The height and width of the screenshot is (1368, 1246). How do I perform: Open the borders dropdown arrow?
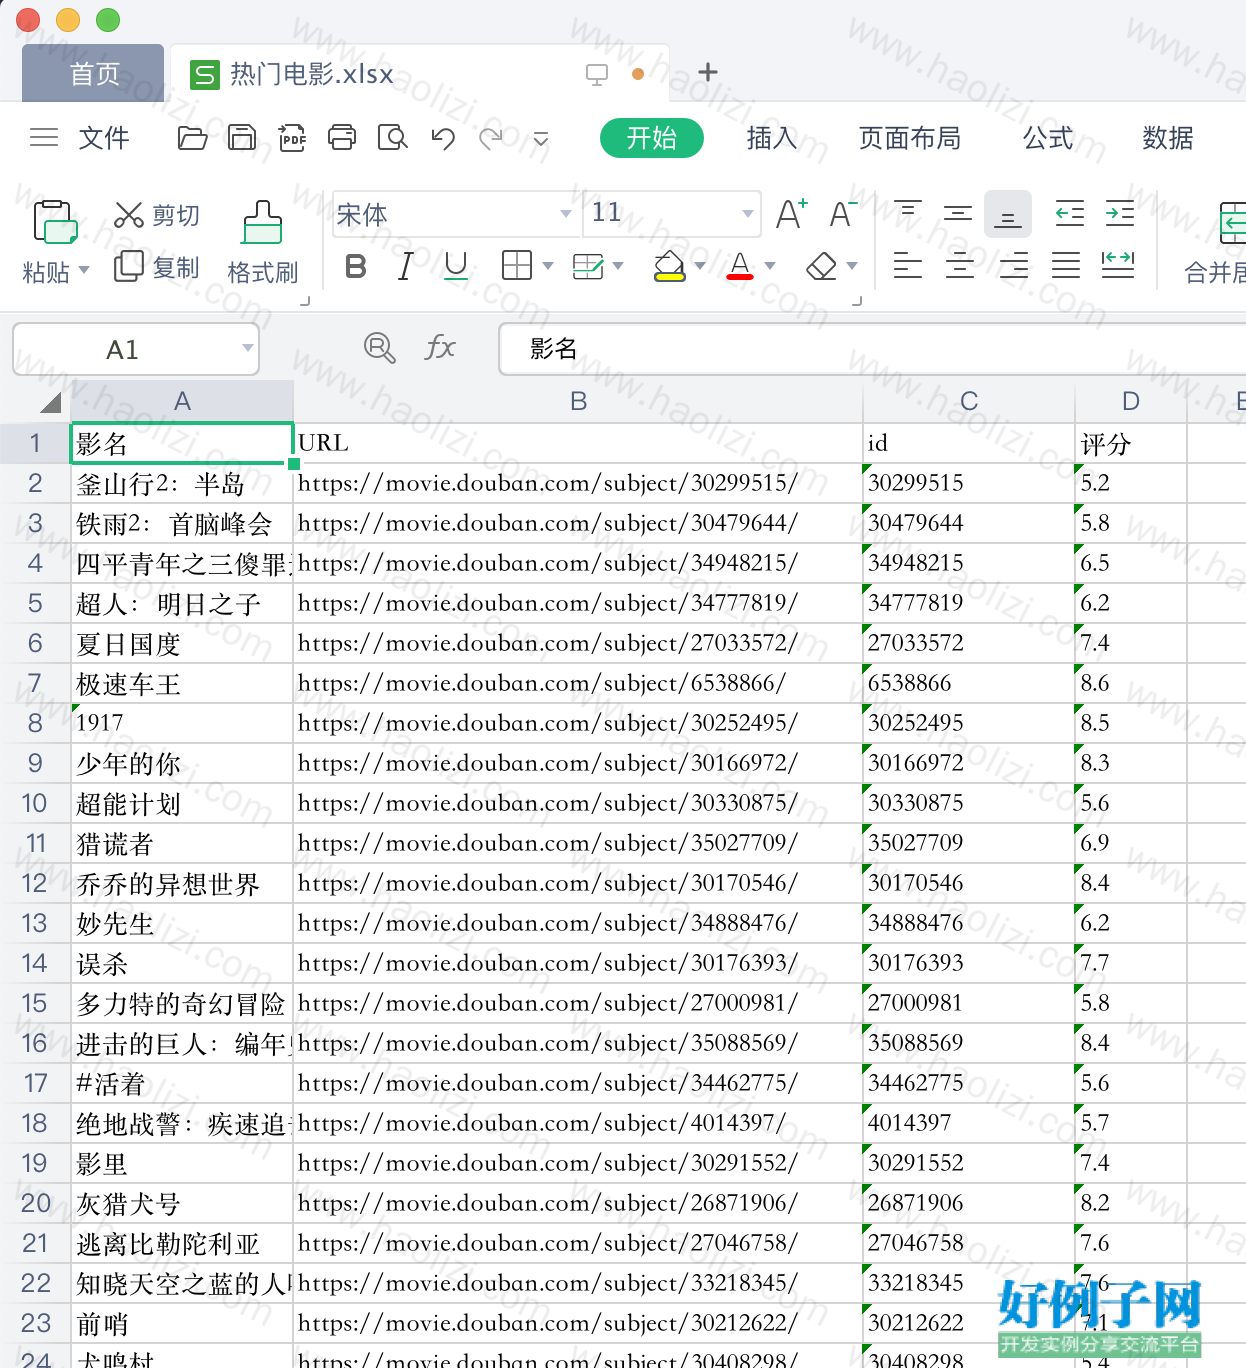coord(547,266)
